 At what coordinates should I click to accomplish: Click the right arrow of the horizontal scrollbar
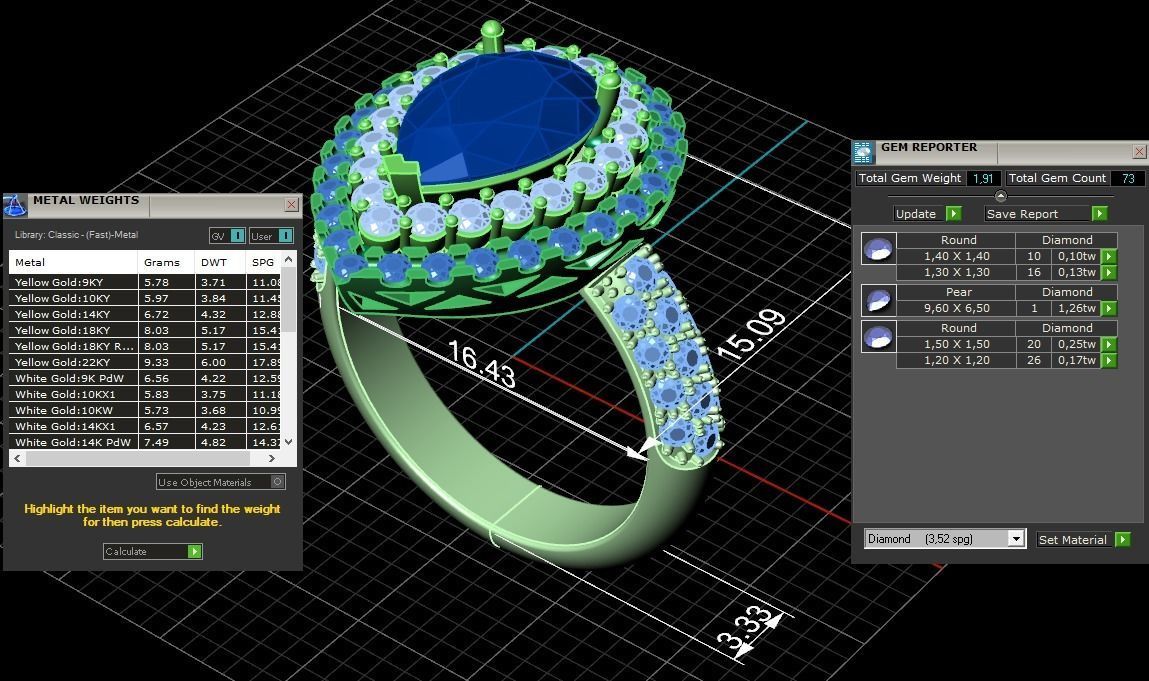point(272,458)
